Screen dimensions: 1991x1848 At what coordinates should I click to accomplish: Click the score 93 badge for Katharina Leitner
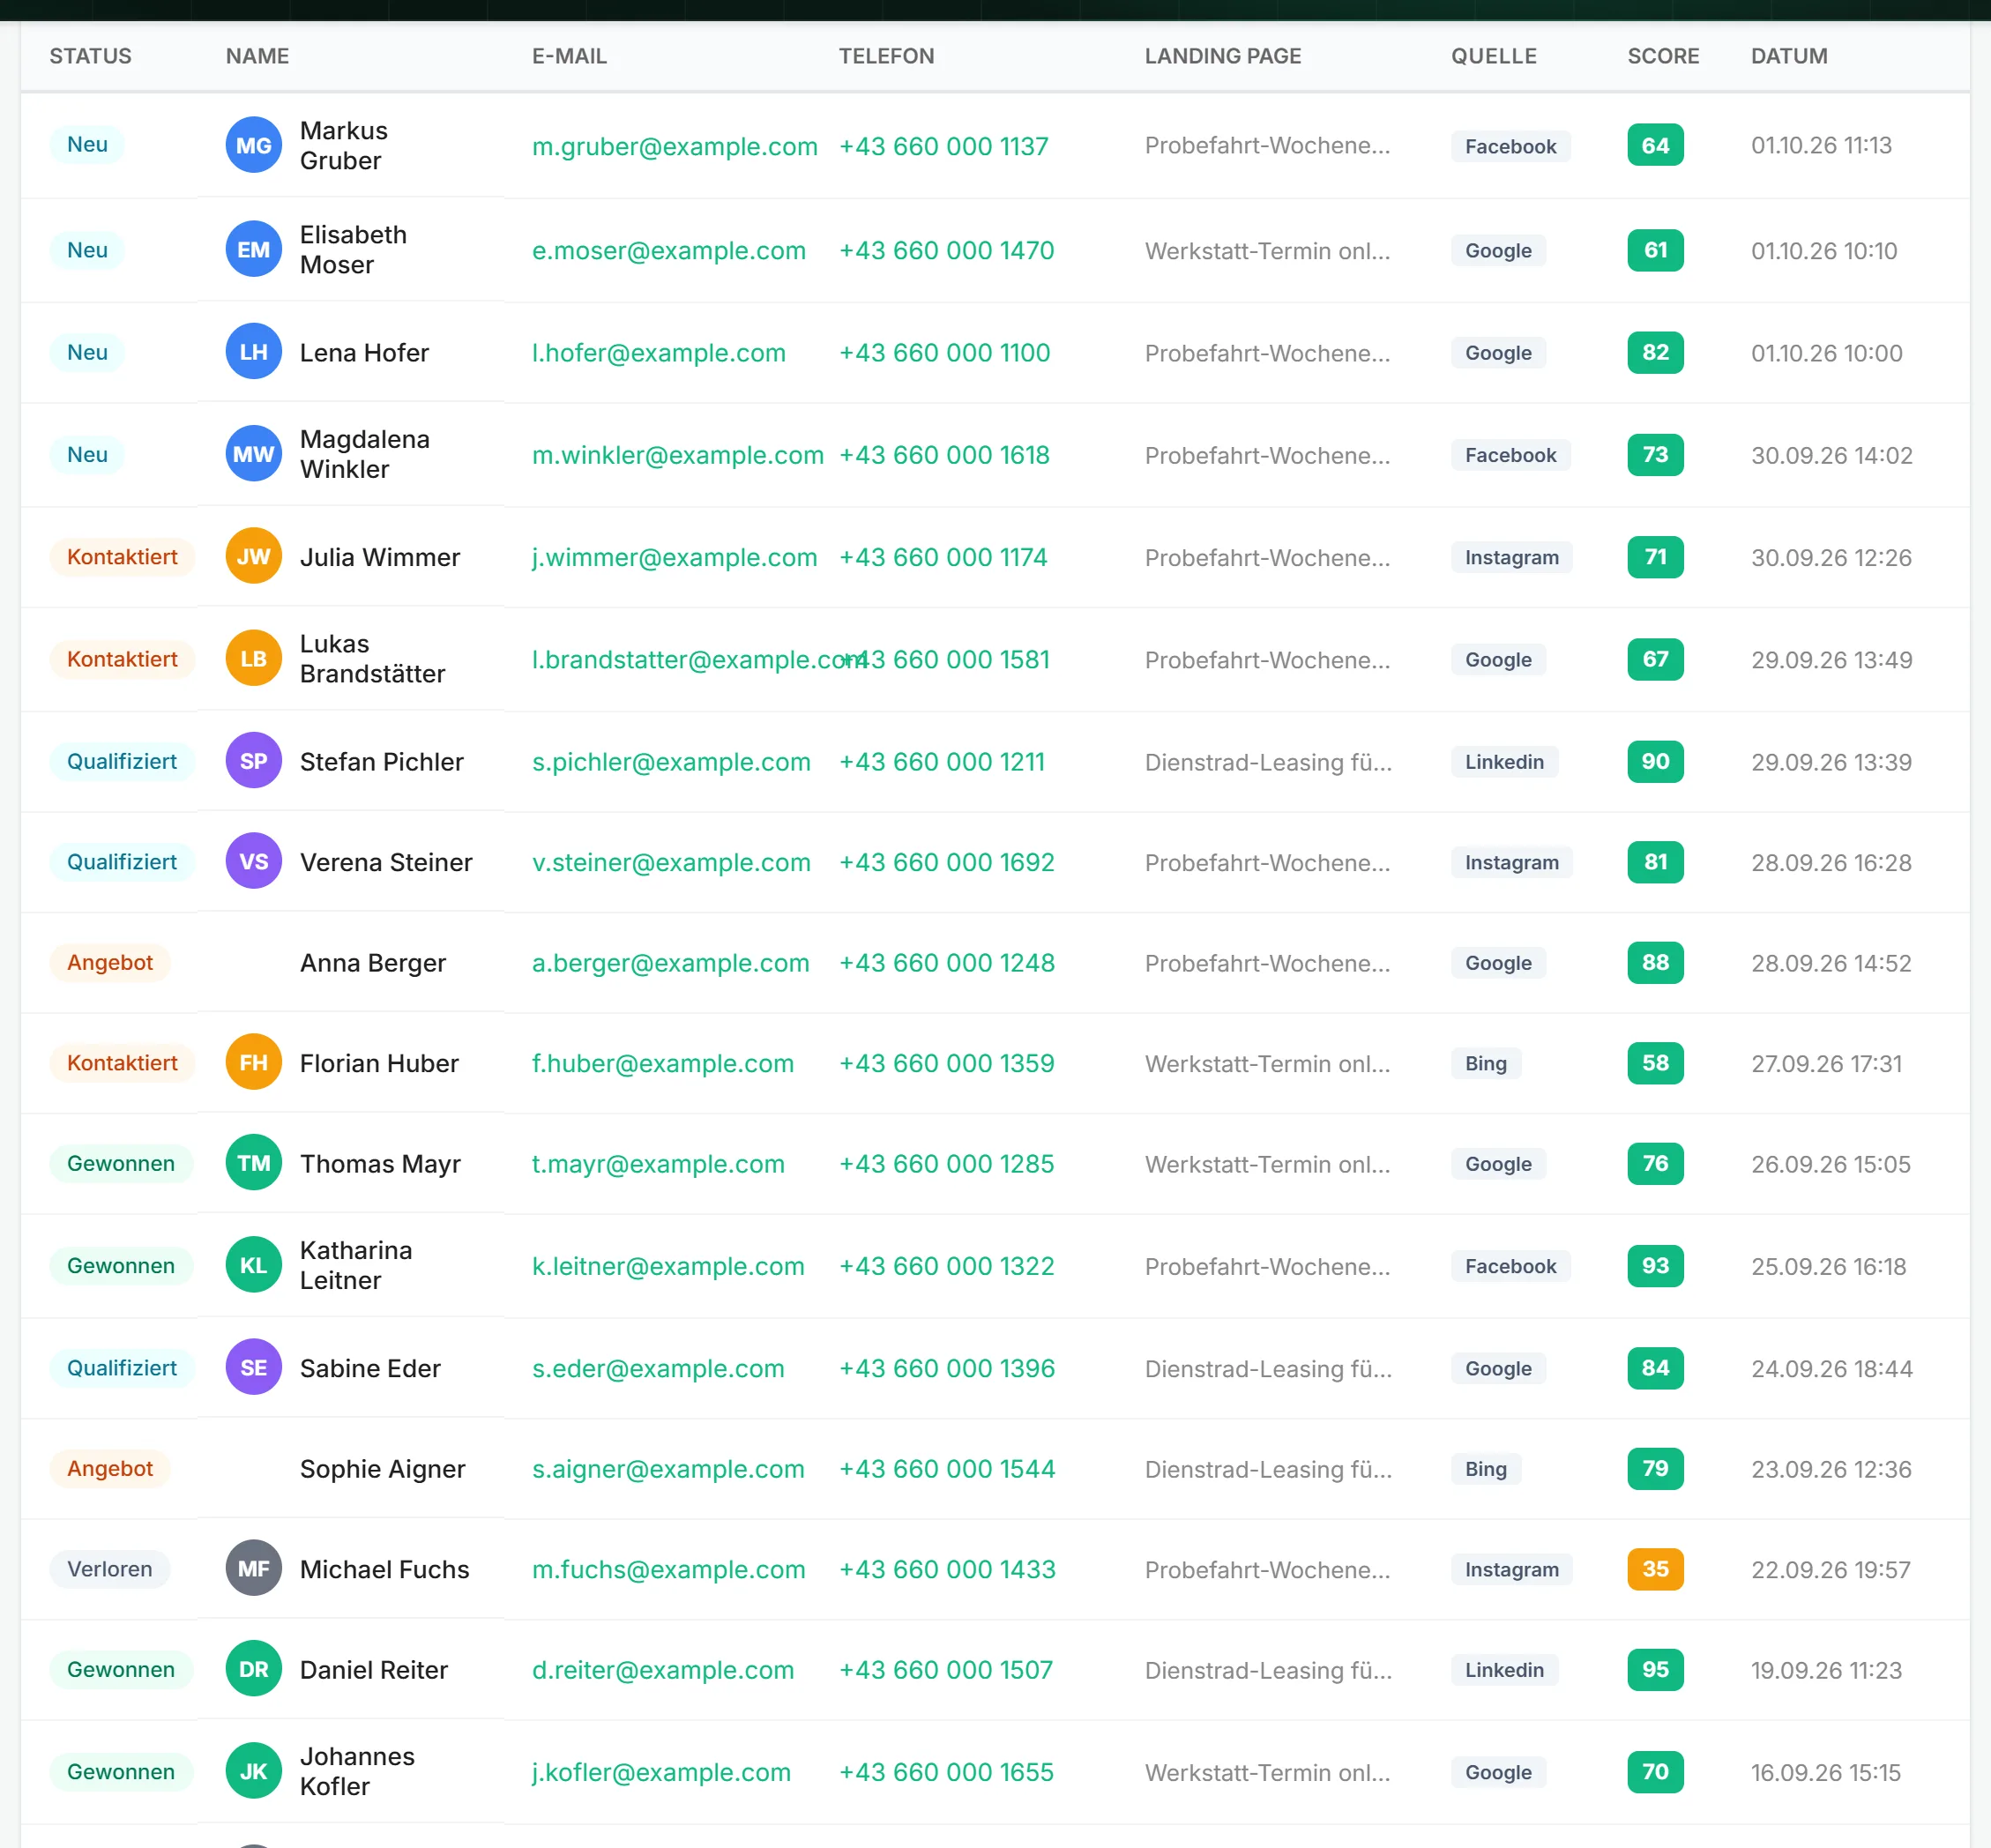(1655, 1265)
